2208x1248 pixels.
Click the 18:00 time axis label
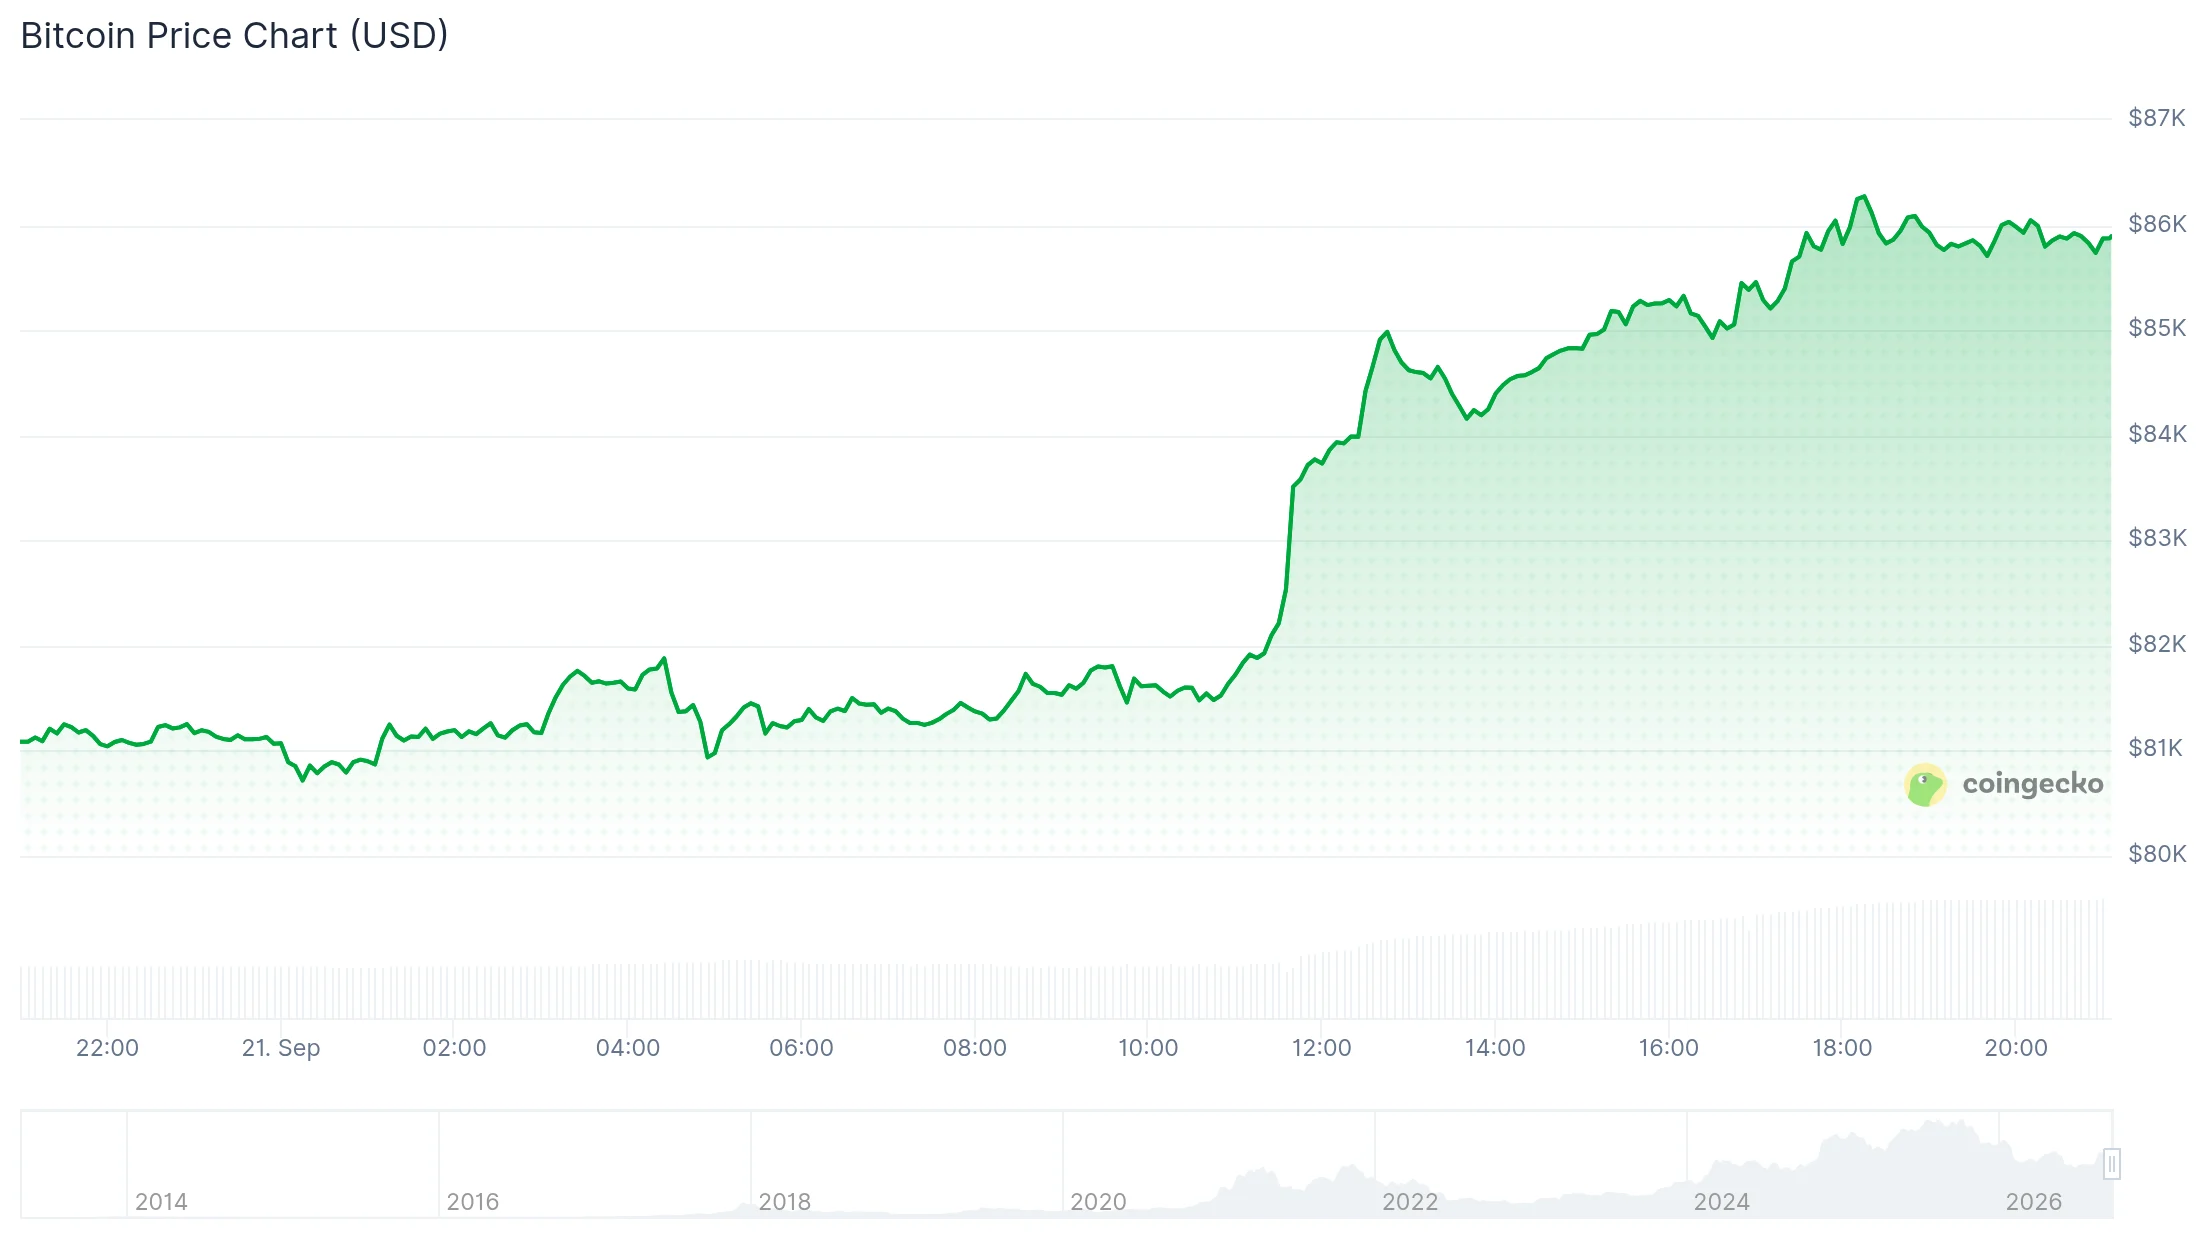point(1842,1048)
